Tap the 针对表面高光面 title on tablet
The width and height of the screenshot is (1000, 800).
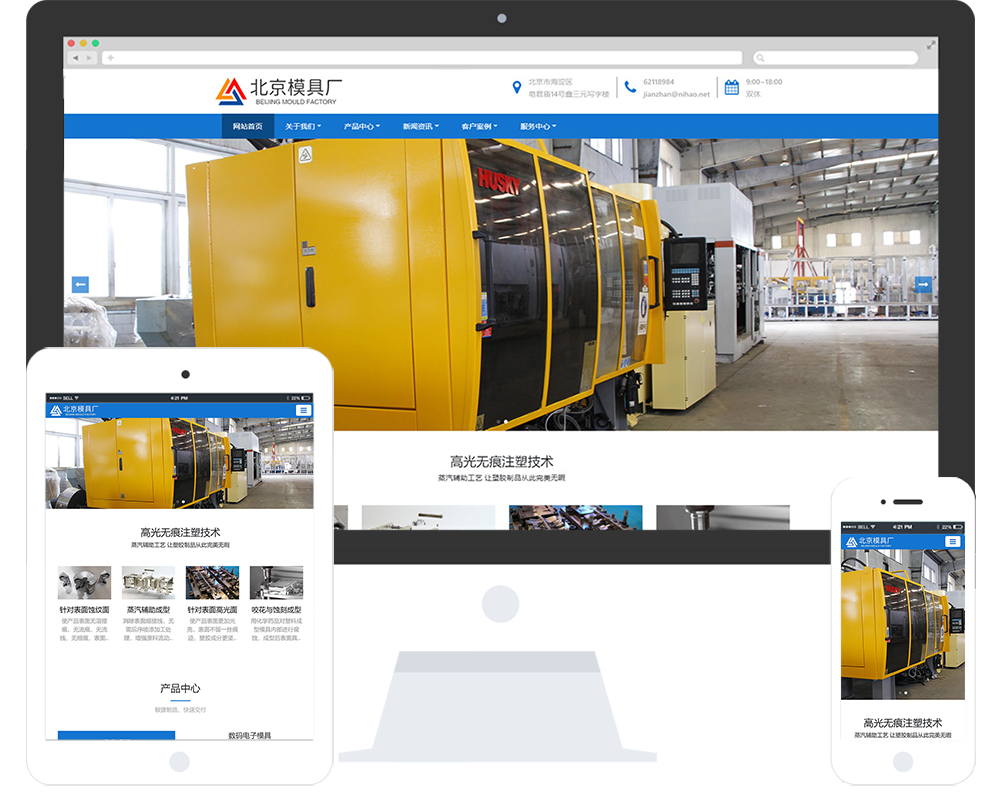coord(212,610)
